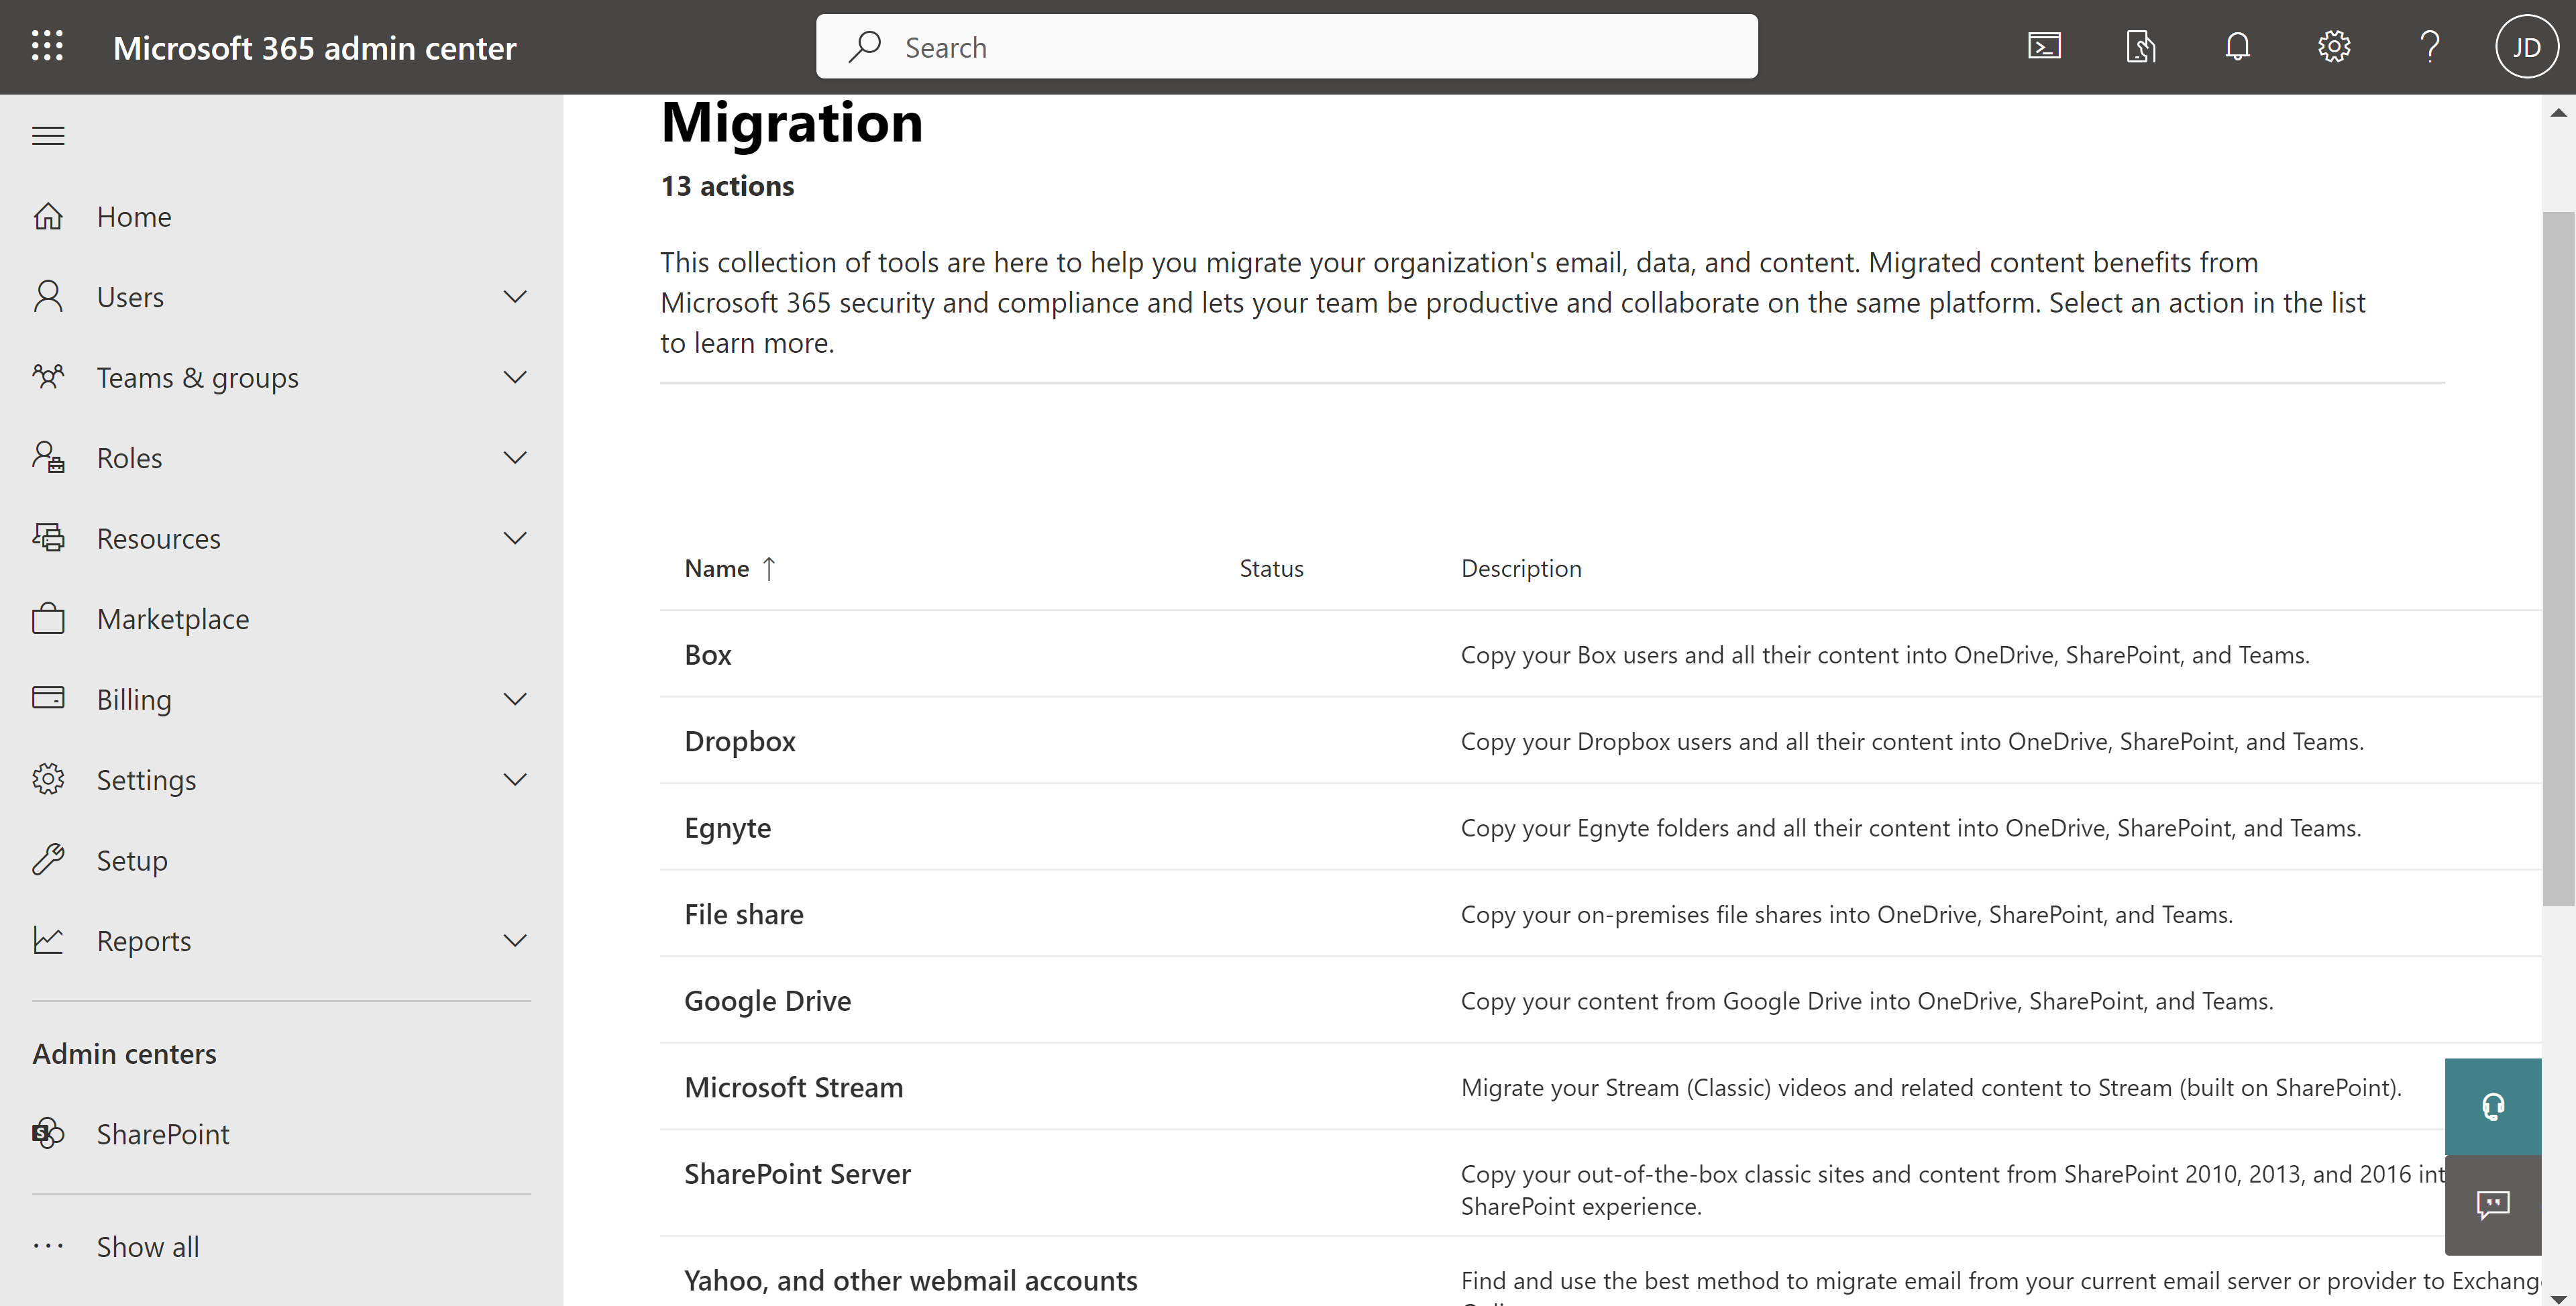Click the settings gear icon in the top bar
Screen dimensions: 2576x1306
tap(2333, 45)
